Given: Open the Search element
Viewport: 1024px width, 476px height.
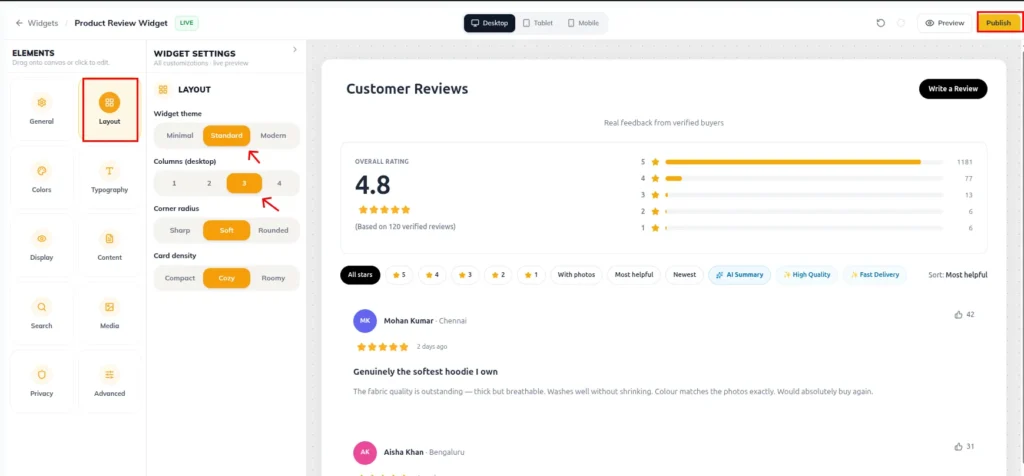Looking at the screenshot, I should point(42,314).
